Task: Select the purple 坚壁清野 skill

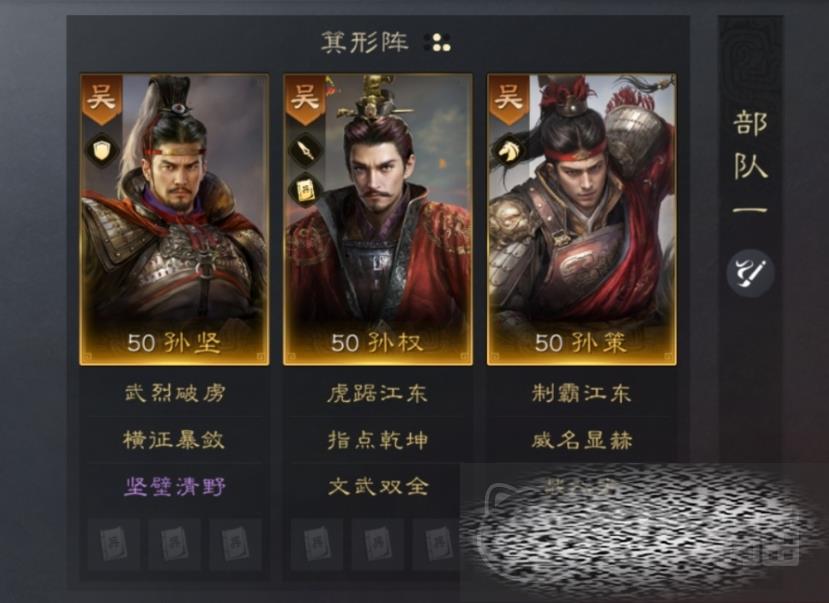Action: (174, 486)
